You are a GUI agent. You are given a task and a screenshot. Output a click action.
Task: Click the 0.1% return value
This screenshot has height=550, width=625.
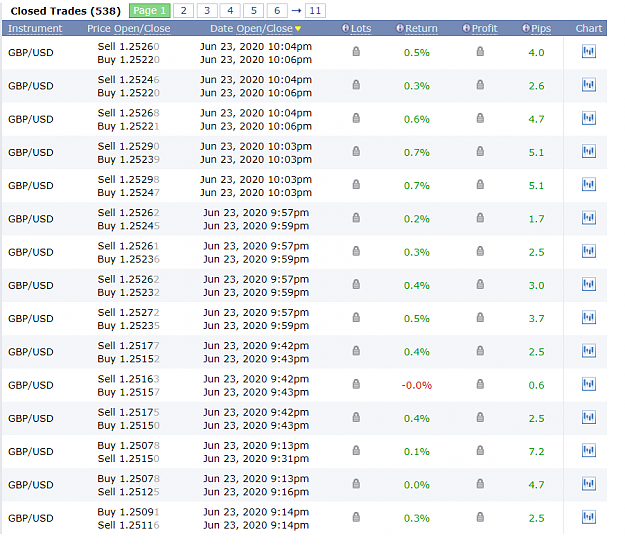pos(417,452)
